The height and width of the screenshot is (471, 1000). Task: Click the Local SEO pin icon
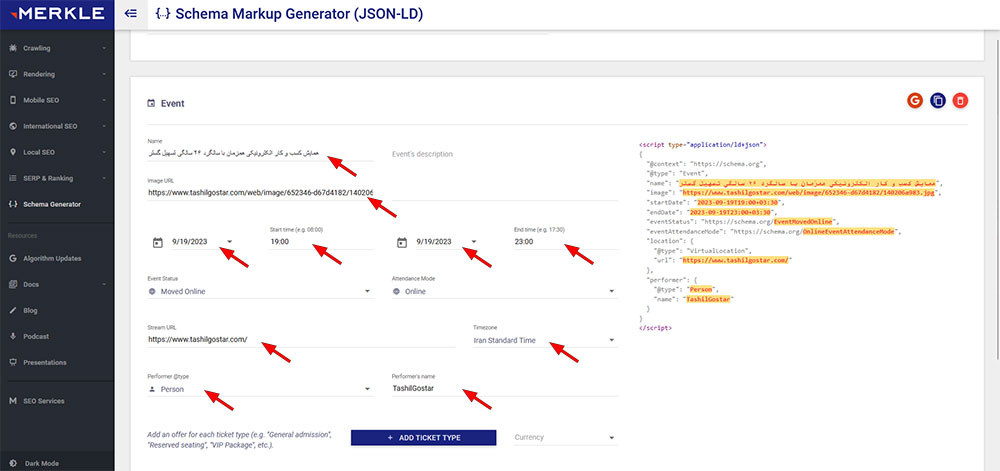click(13, 152)
